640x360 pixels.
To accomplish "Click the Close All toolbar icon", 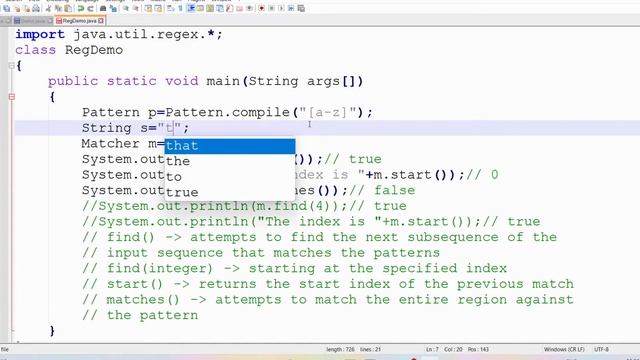I will tap(27, 9).
